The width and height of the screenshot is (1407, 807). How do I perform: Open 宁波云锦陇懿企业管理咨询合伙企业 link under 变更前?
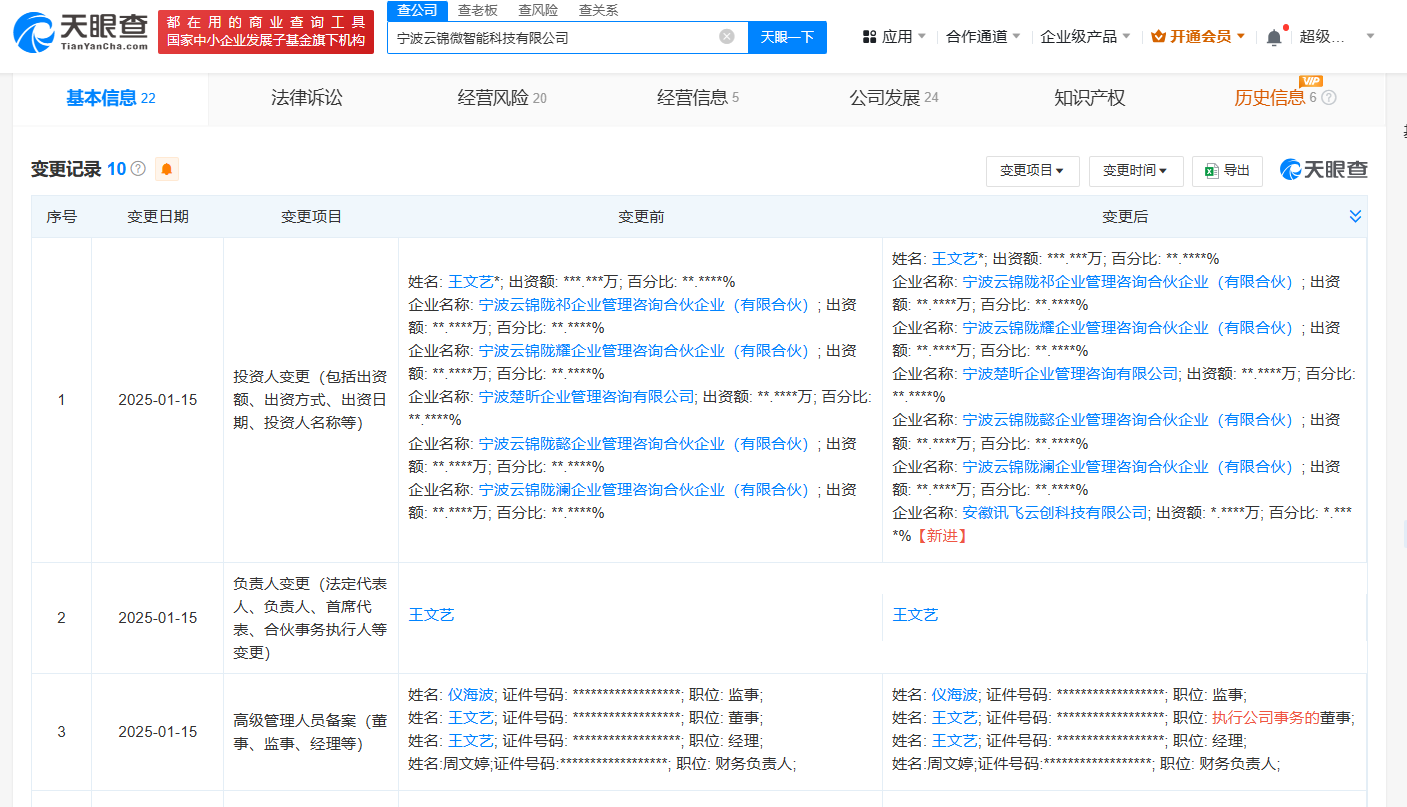click(x=644, y=443)
